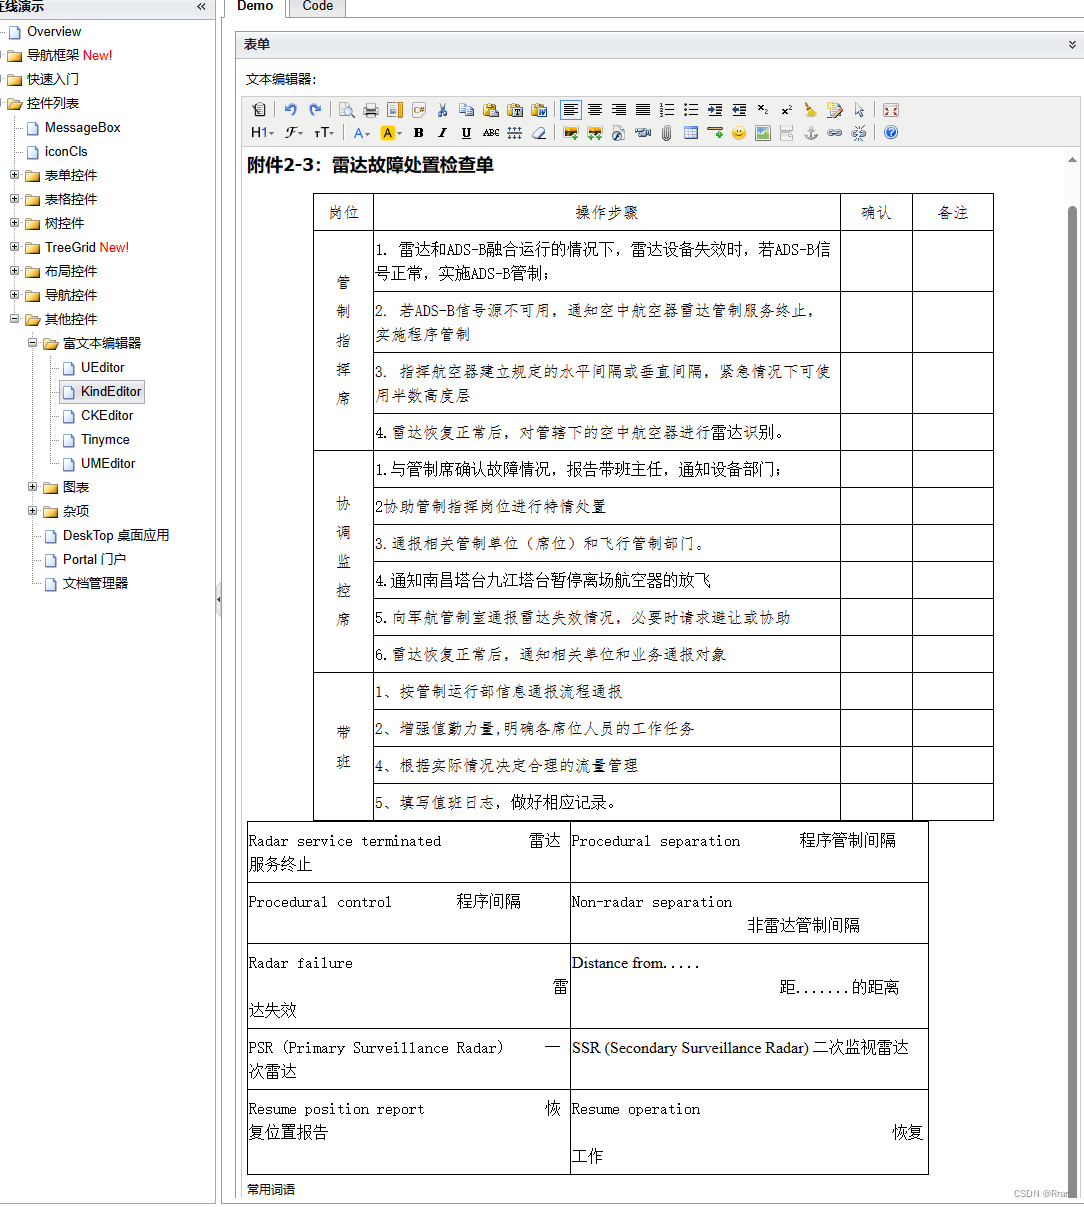Remove formatting with eraser icon

[x=539, y=133]
